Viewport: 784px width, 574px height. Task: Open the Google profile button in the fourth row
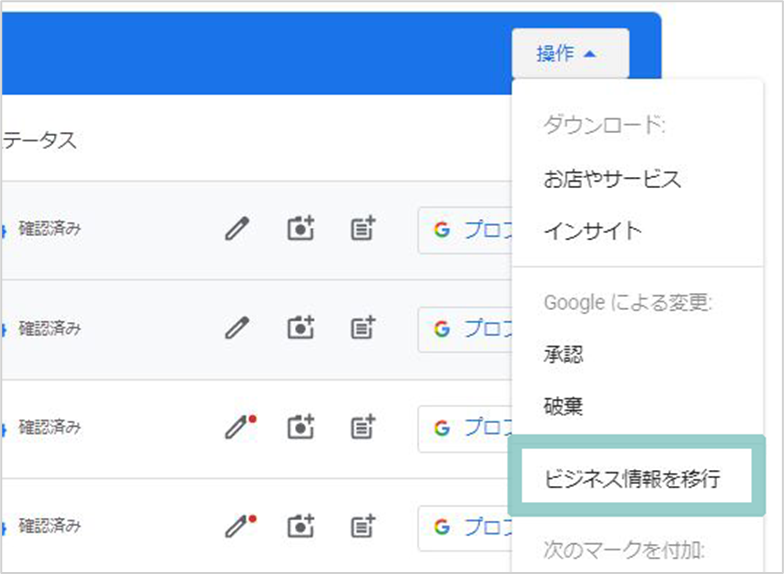[x=465, y=528]
